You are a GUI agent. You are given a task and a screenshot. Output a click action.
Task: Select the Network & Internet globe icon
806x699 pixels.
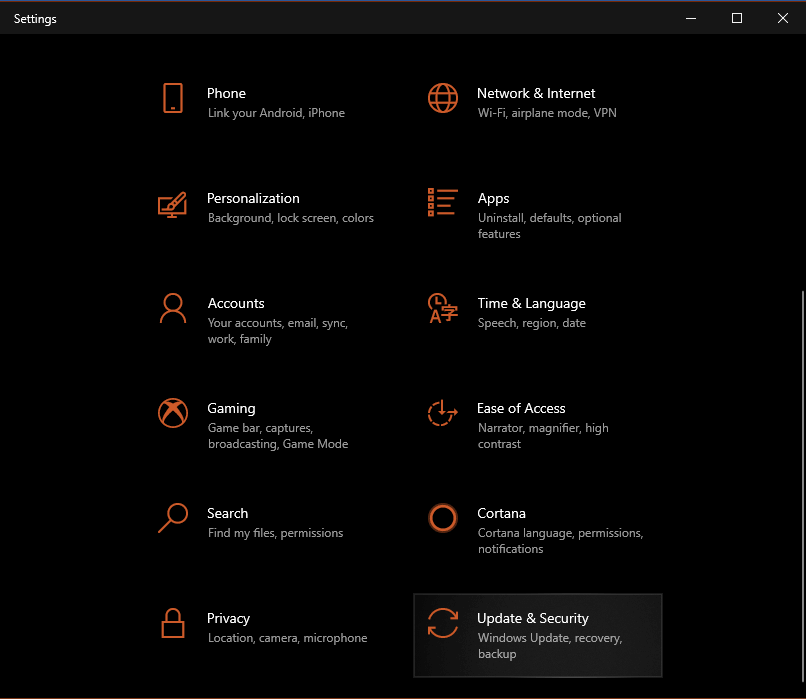[x=442, y=100]
